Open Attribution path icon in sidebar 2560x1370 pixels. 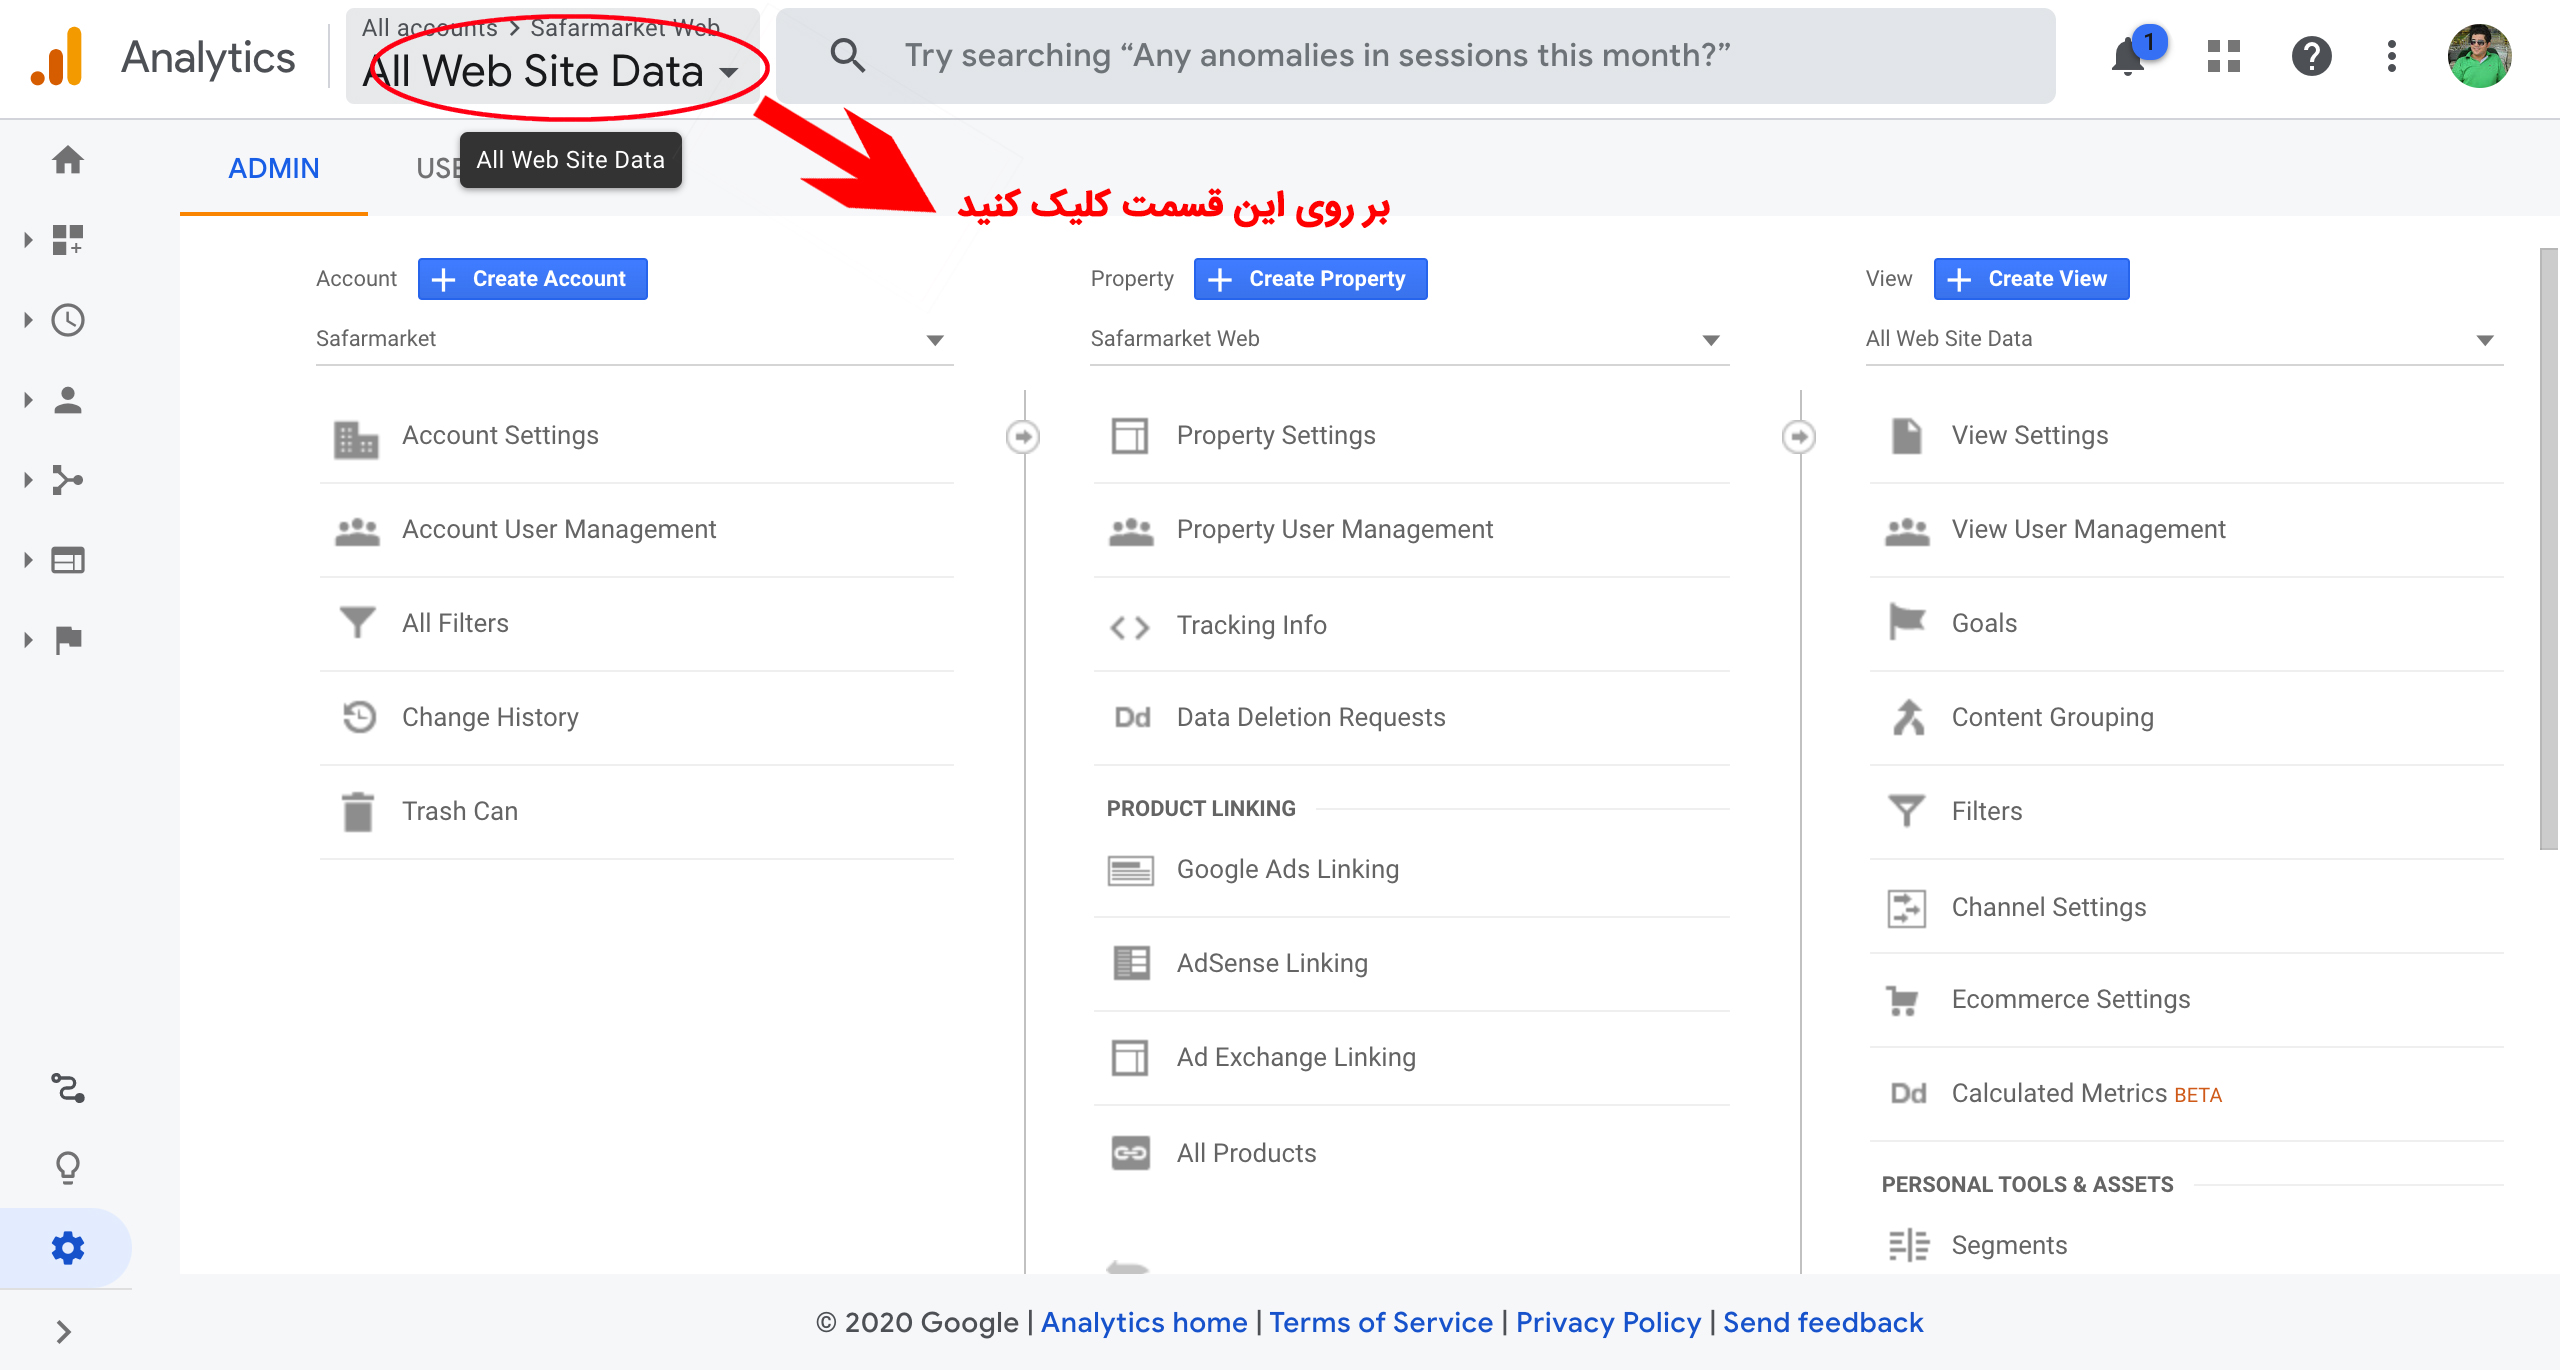[68, 1088]
